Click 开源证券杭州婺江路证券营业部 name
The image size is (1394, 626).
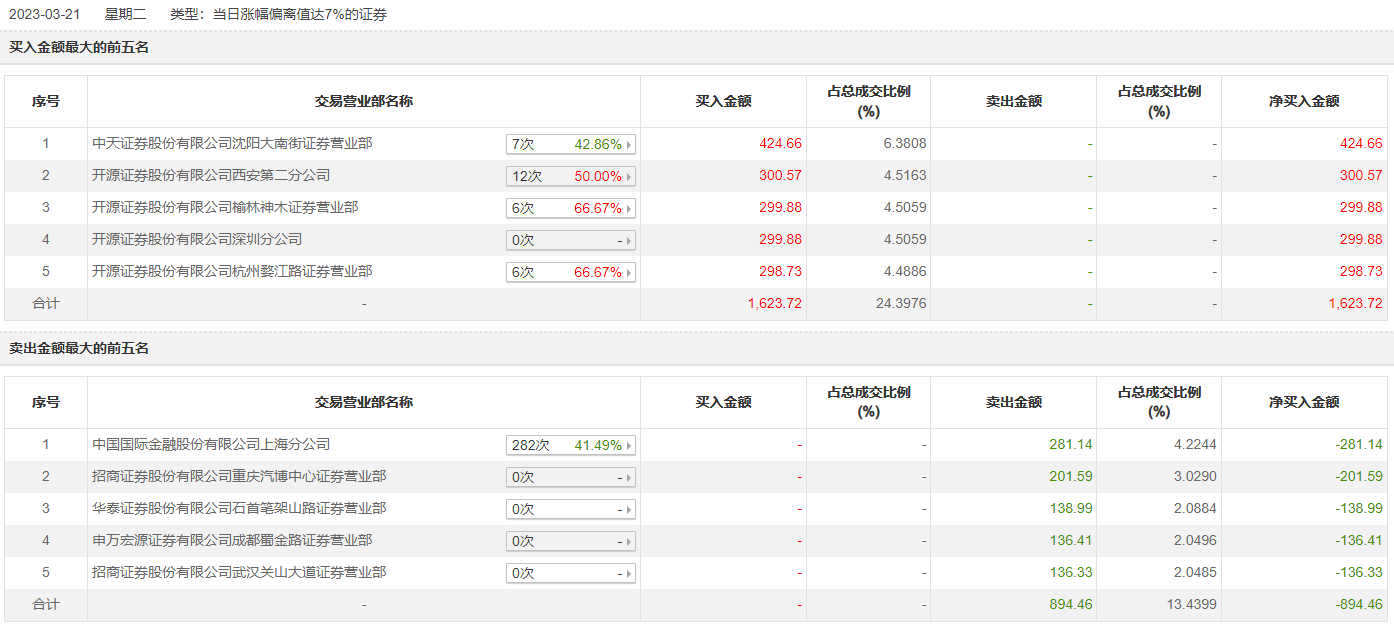click(232, 272)
